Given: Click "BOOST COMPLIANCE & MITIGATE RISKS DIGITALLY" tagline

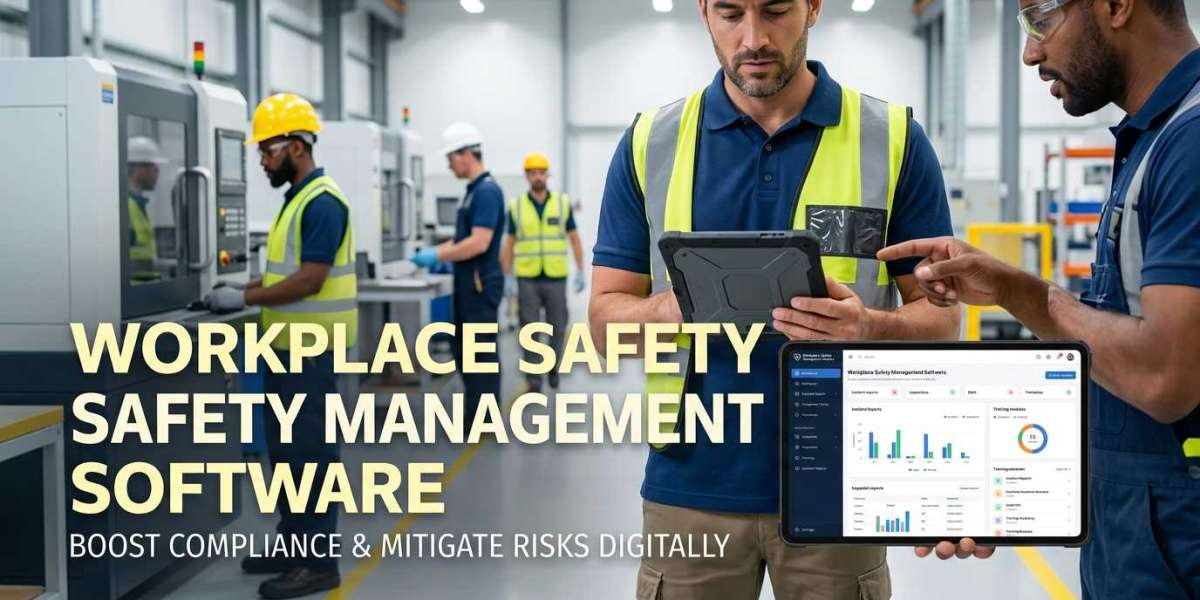Looking at the screenshot, I should [x=398, y=546].
